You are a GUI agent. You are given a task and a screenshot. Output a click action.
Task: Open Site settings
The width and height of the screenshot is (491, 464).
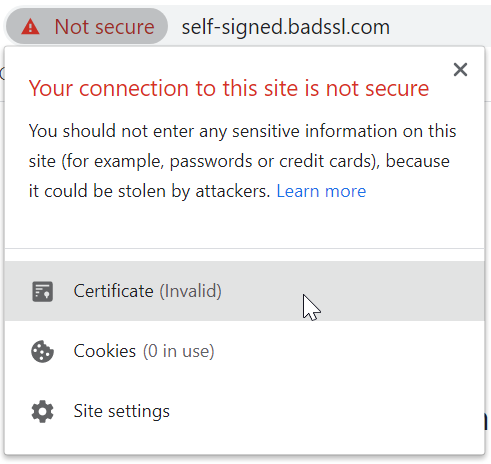244,411
